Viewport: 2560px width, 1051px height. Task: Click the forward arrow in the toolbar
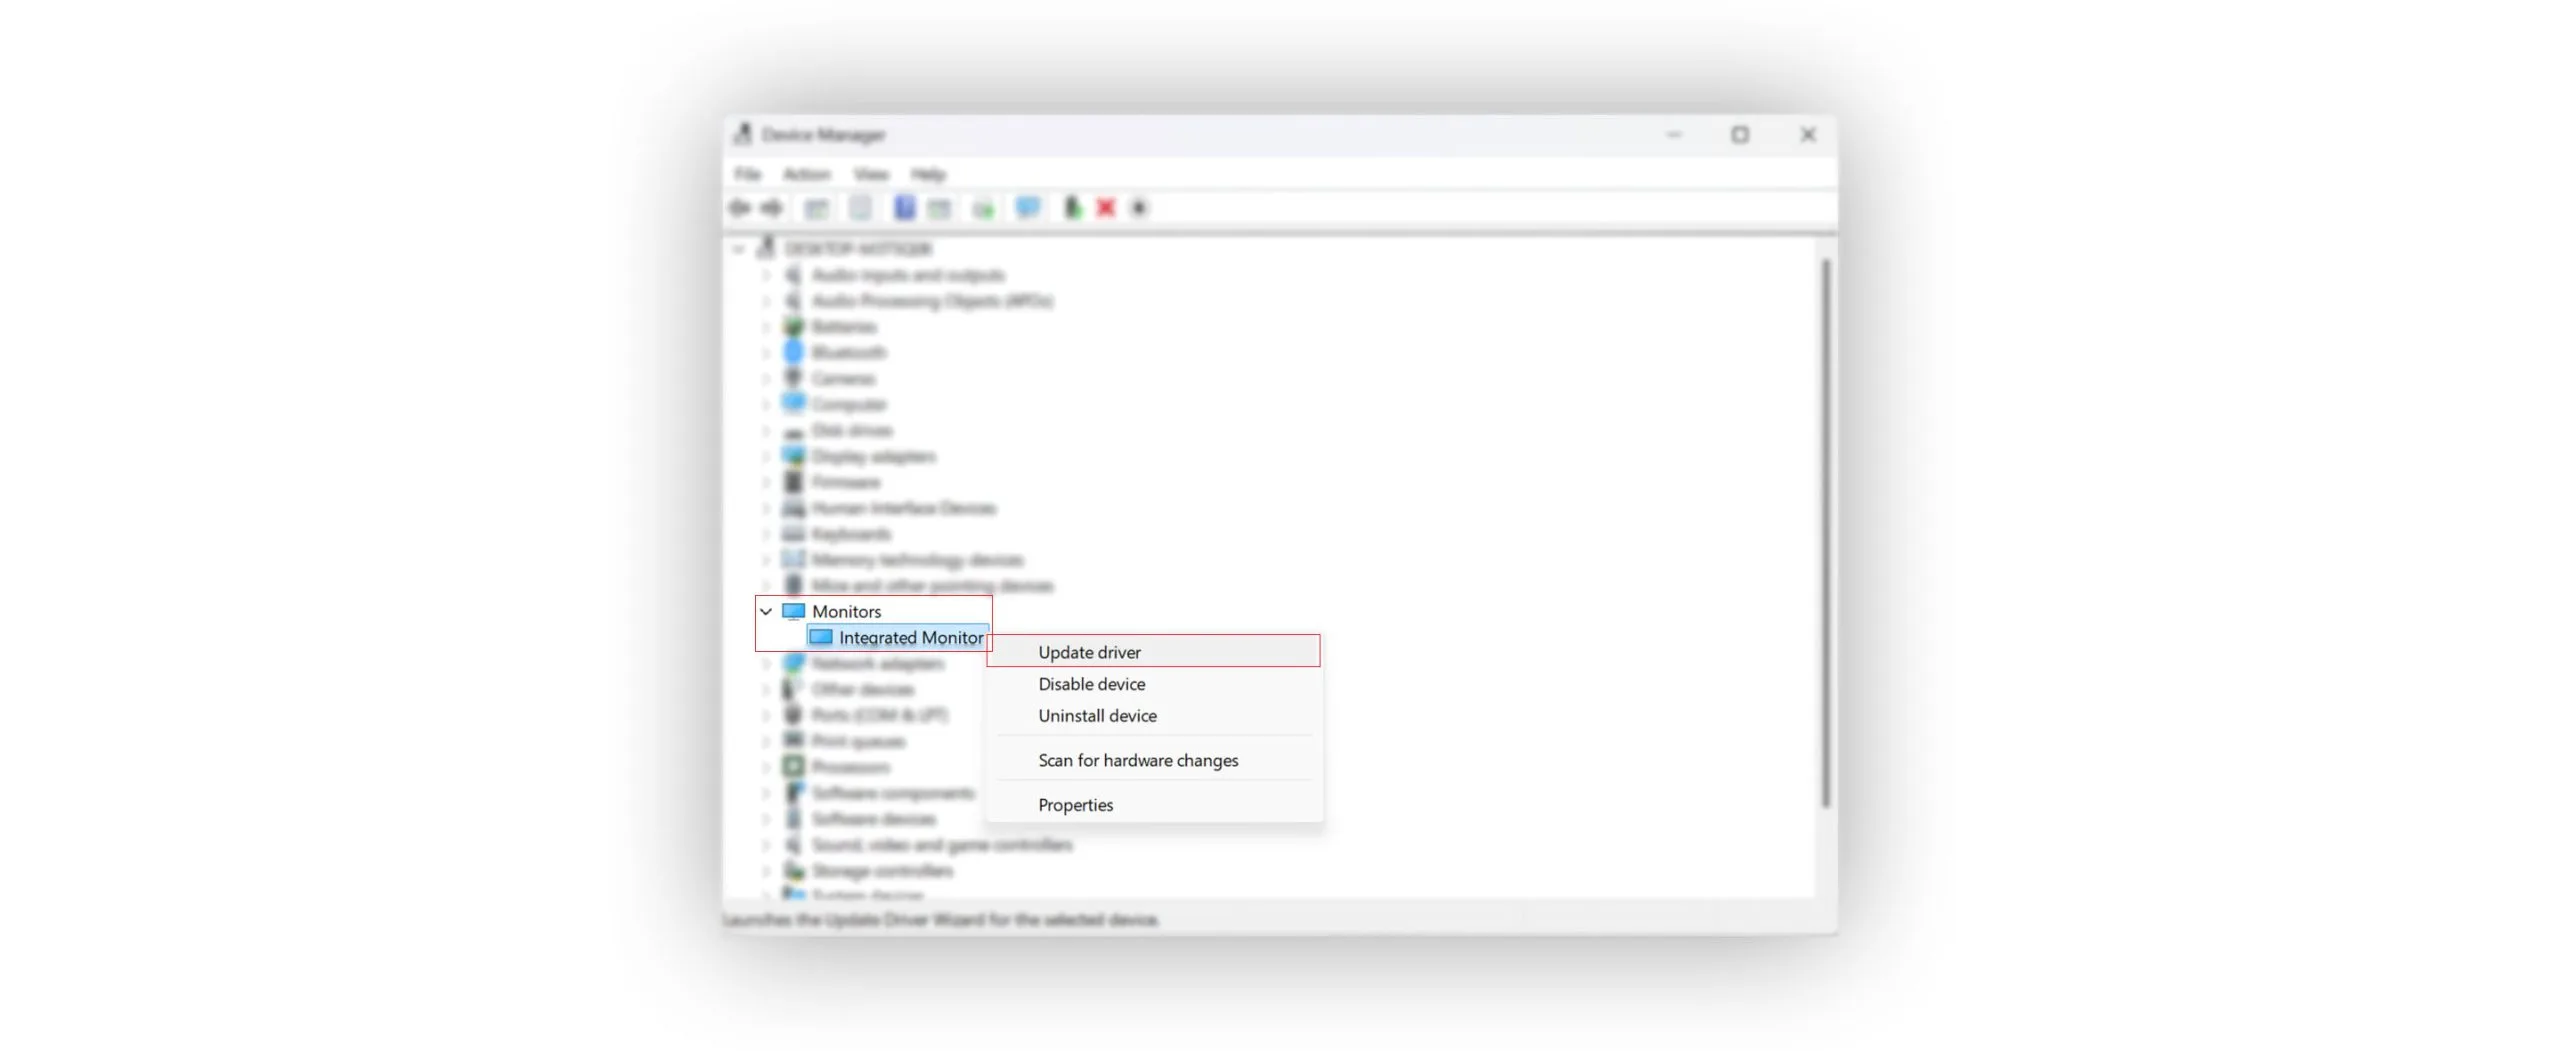772,208
